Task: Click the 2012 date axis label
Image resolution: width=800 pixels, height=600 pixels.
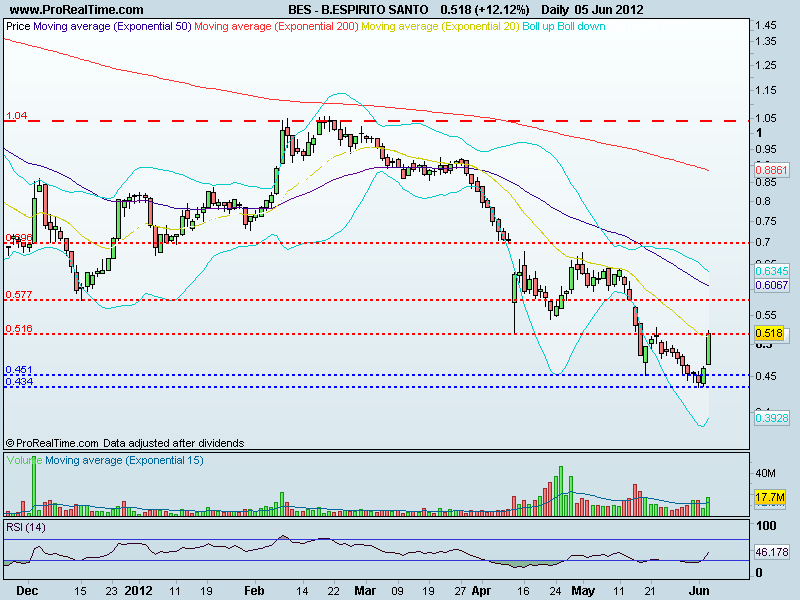Action: pyautogui.click(x=139, y=591)
